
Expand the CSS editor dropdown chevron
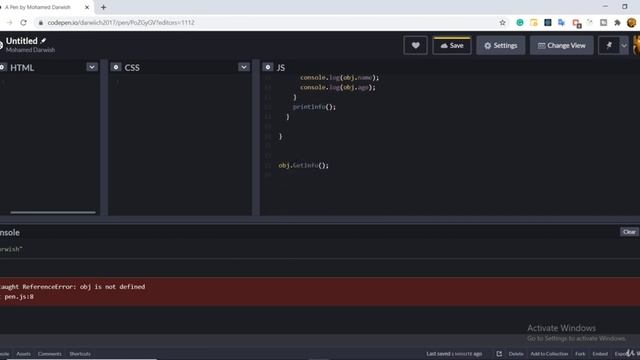click(244, 67)
